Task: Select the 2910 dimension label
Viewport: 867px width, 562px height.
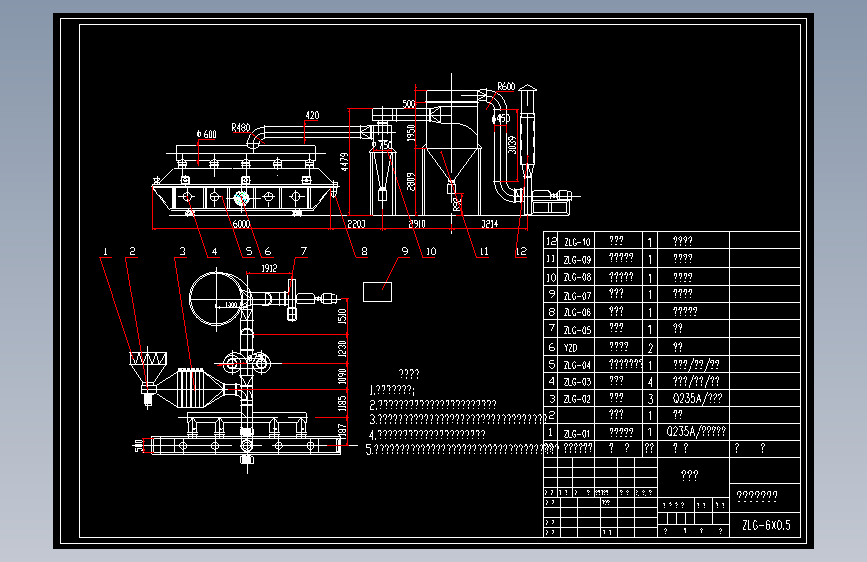Action: tap(417, 224)
